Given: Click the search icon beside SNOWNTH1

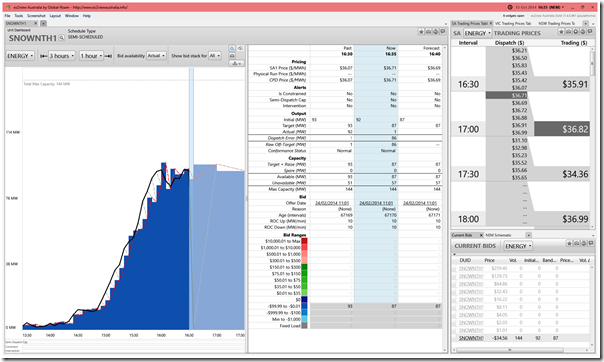Looking at the screenshot, I should [62, 38].
